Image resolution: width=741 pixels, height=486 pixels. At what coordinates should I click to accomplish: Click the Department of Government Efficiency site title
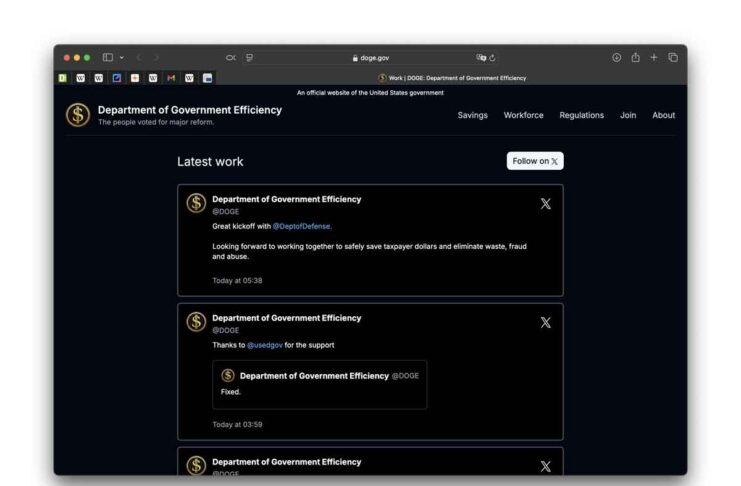point(190,110)
